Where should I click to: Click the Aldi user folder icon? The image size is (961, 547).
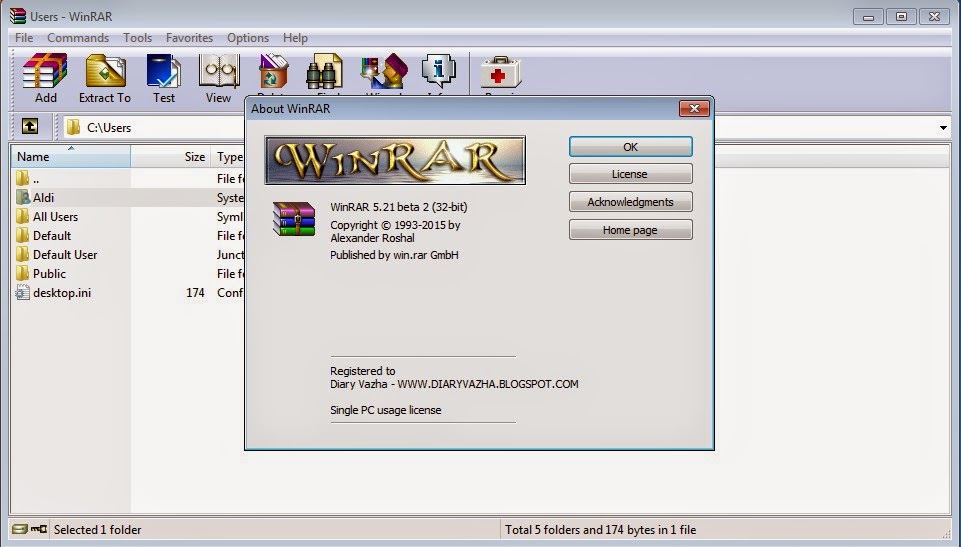[23, 197]
